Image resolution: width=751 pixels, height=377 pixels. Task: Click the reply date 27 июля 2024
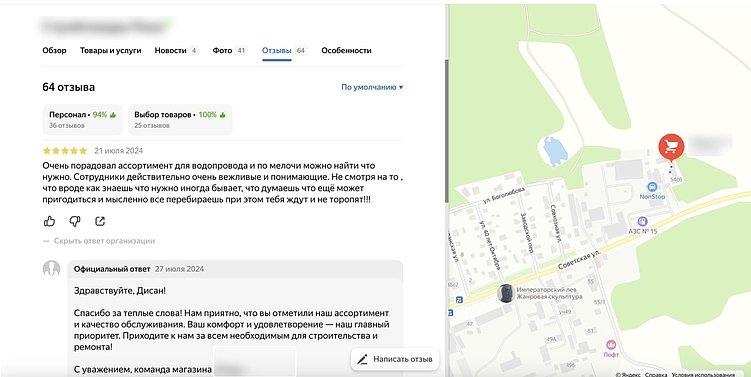(179, 269)
